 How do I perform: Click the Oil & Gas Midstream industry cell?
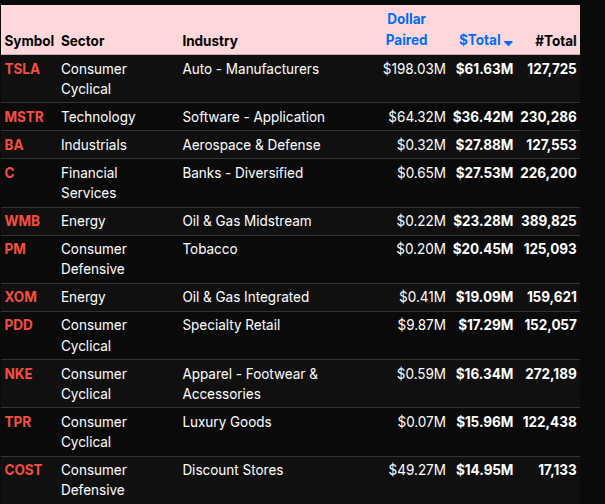pyautogui.click(x=247, y=221)
